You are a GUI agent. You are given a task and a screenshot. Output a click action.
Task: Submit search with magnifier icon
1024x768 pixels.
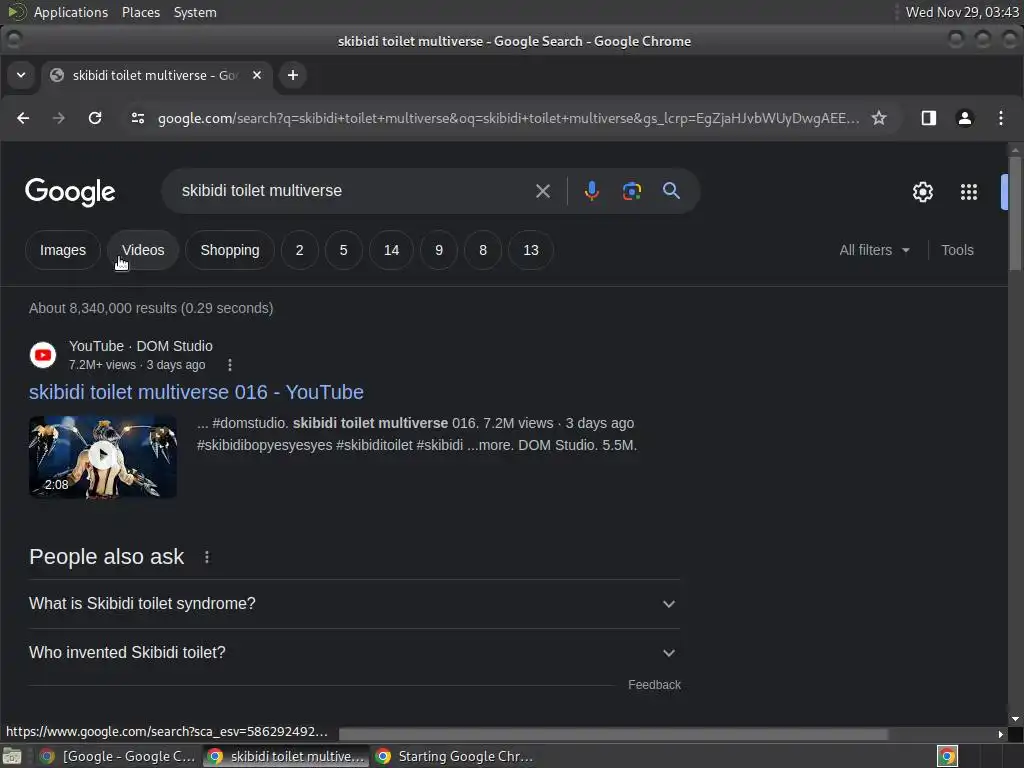(671, 191)
